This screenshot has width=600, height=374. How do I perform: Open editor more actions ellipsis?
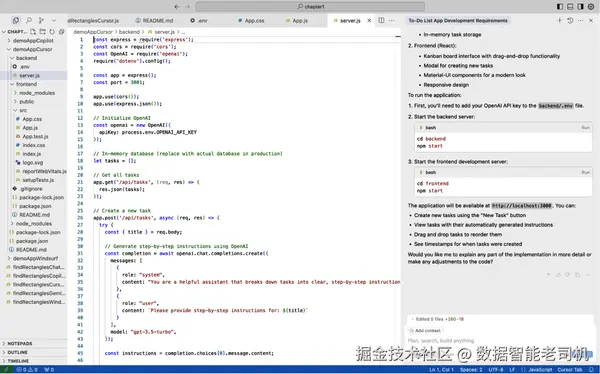pyautogui.click(x=391, y=20)
